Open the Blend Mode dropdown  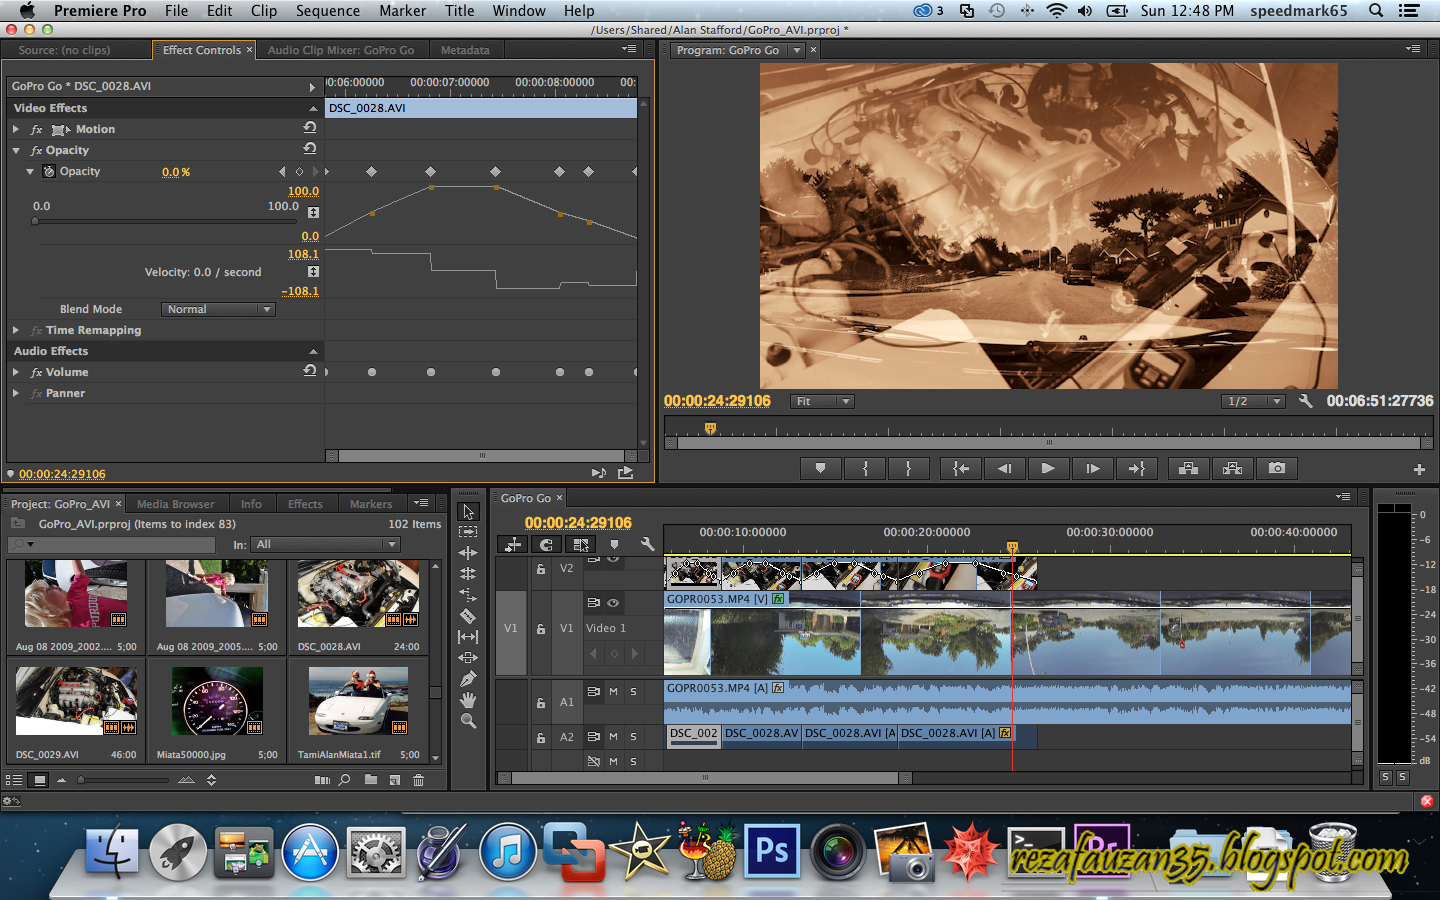tap(218, 309)
